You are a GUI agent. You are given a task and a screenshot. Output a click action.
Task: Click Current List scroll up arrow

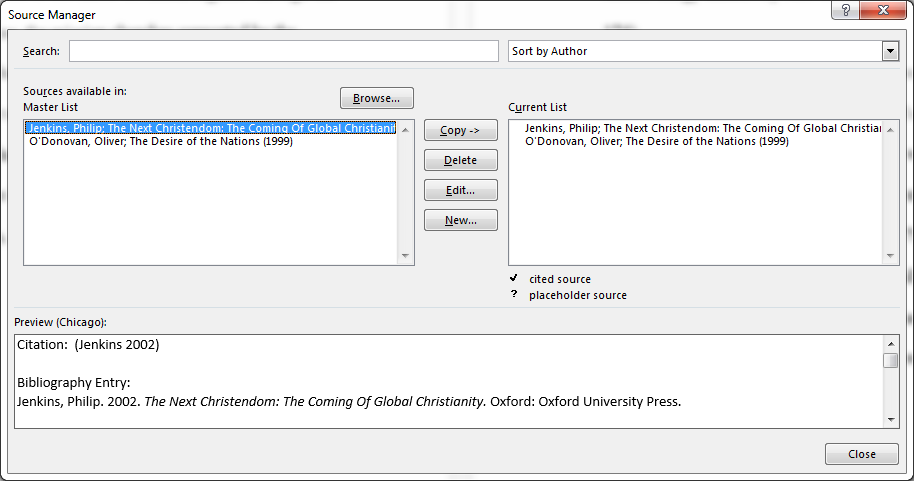pyautogui.click(x=890, y=129)
